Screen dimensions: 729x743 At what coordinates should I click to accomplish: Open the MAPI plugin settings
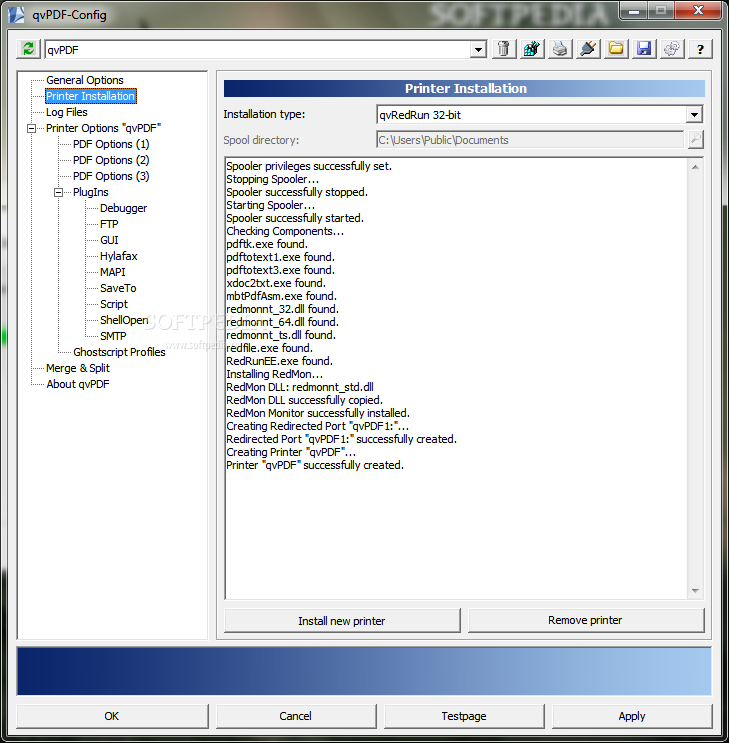pyautogui.click(x=113, y=272)
